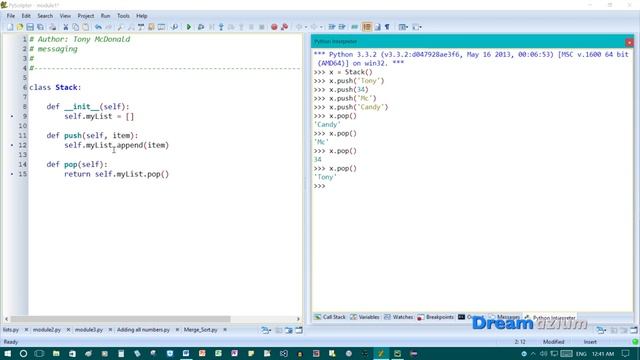
Task: Click the 'Modified' status bar entry
Action: (553, 342)
